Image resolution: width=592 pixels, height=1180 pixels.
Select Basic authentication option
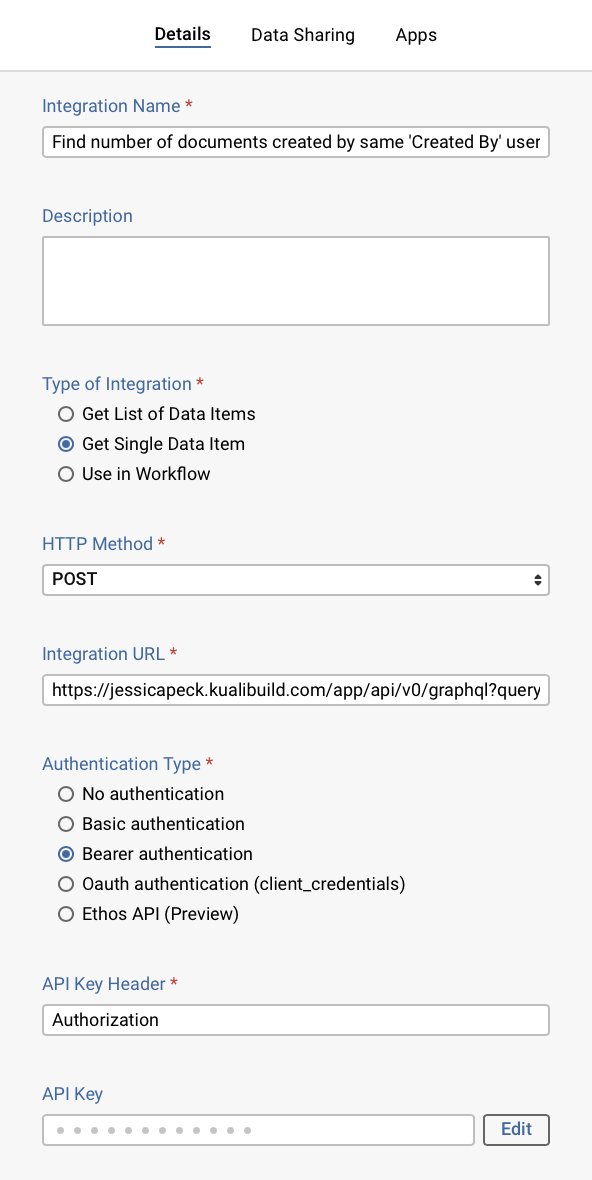click(65, 824)
